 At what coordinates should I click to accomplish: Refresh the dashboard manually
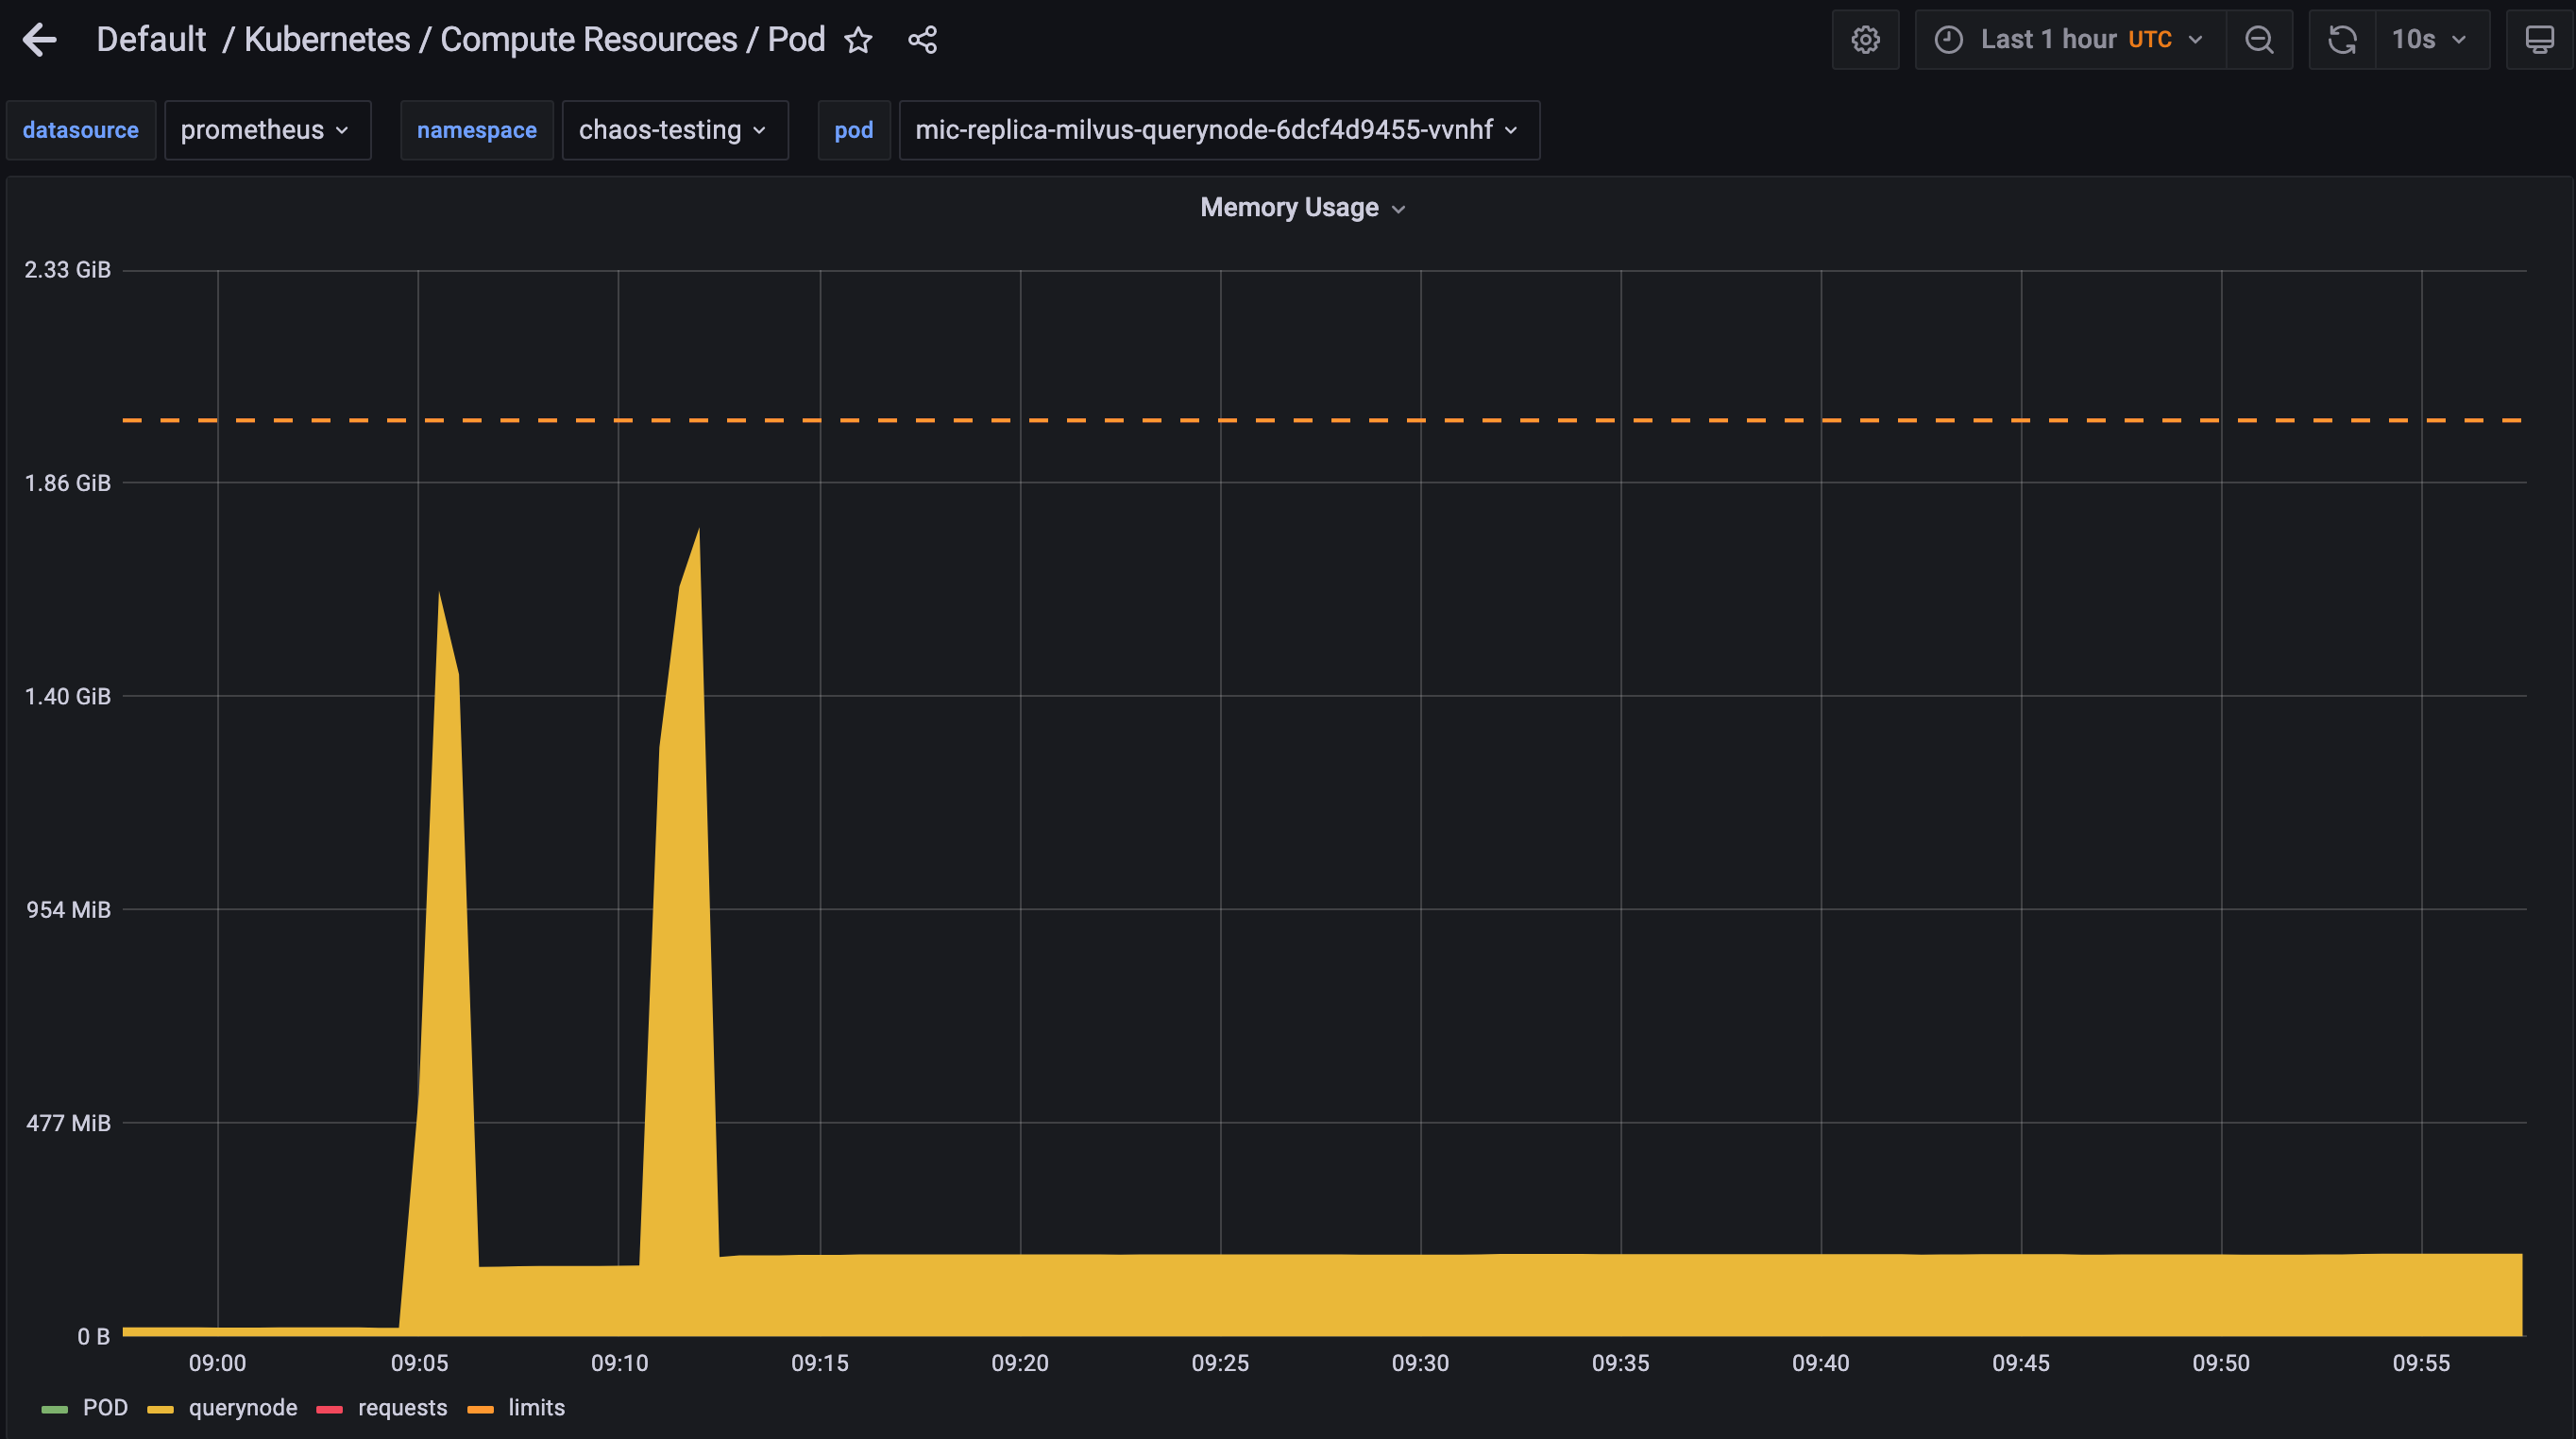pyautogui.click(x=2342, y=39)
